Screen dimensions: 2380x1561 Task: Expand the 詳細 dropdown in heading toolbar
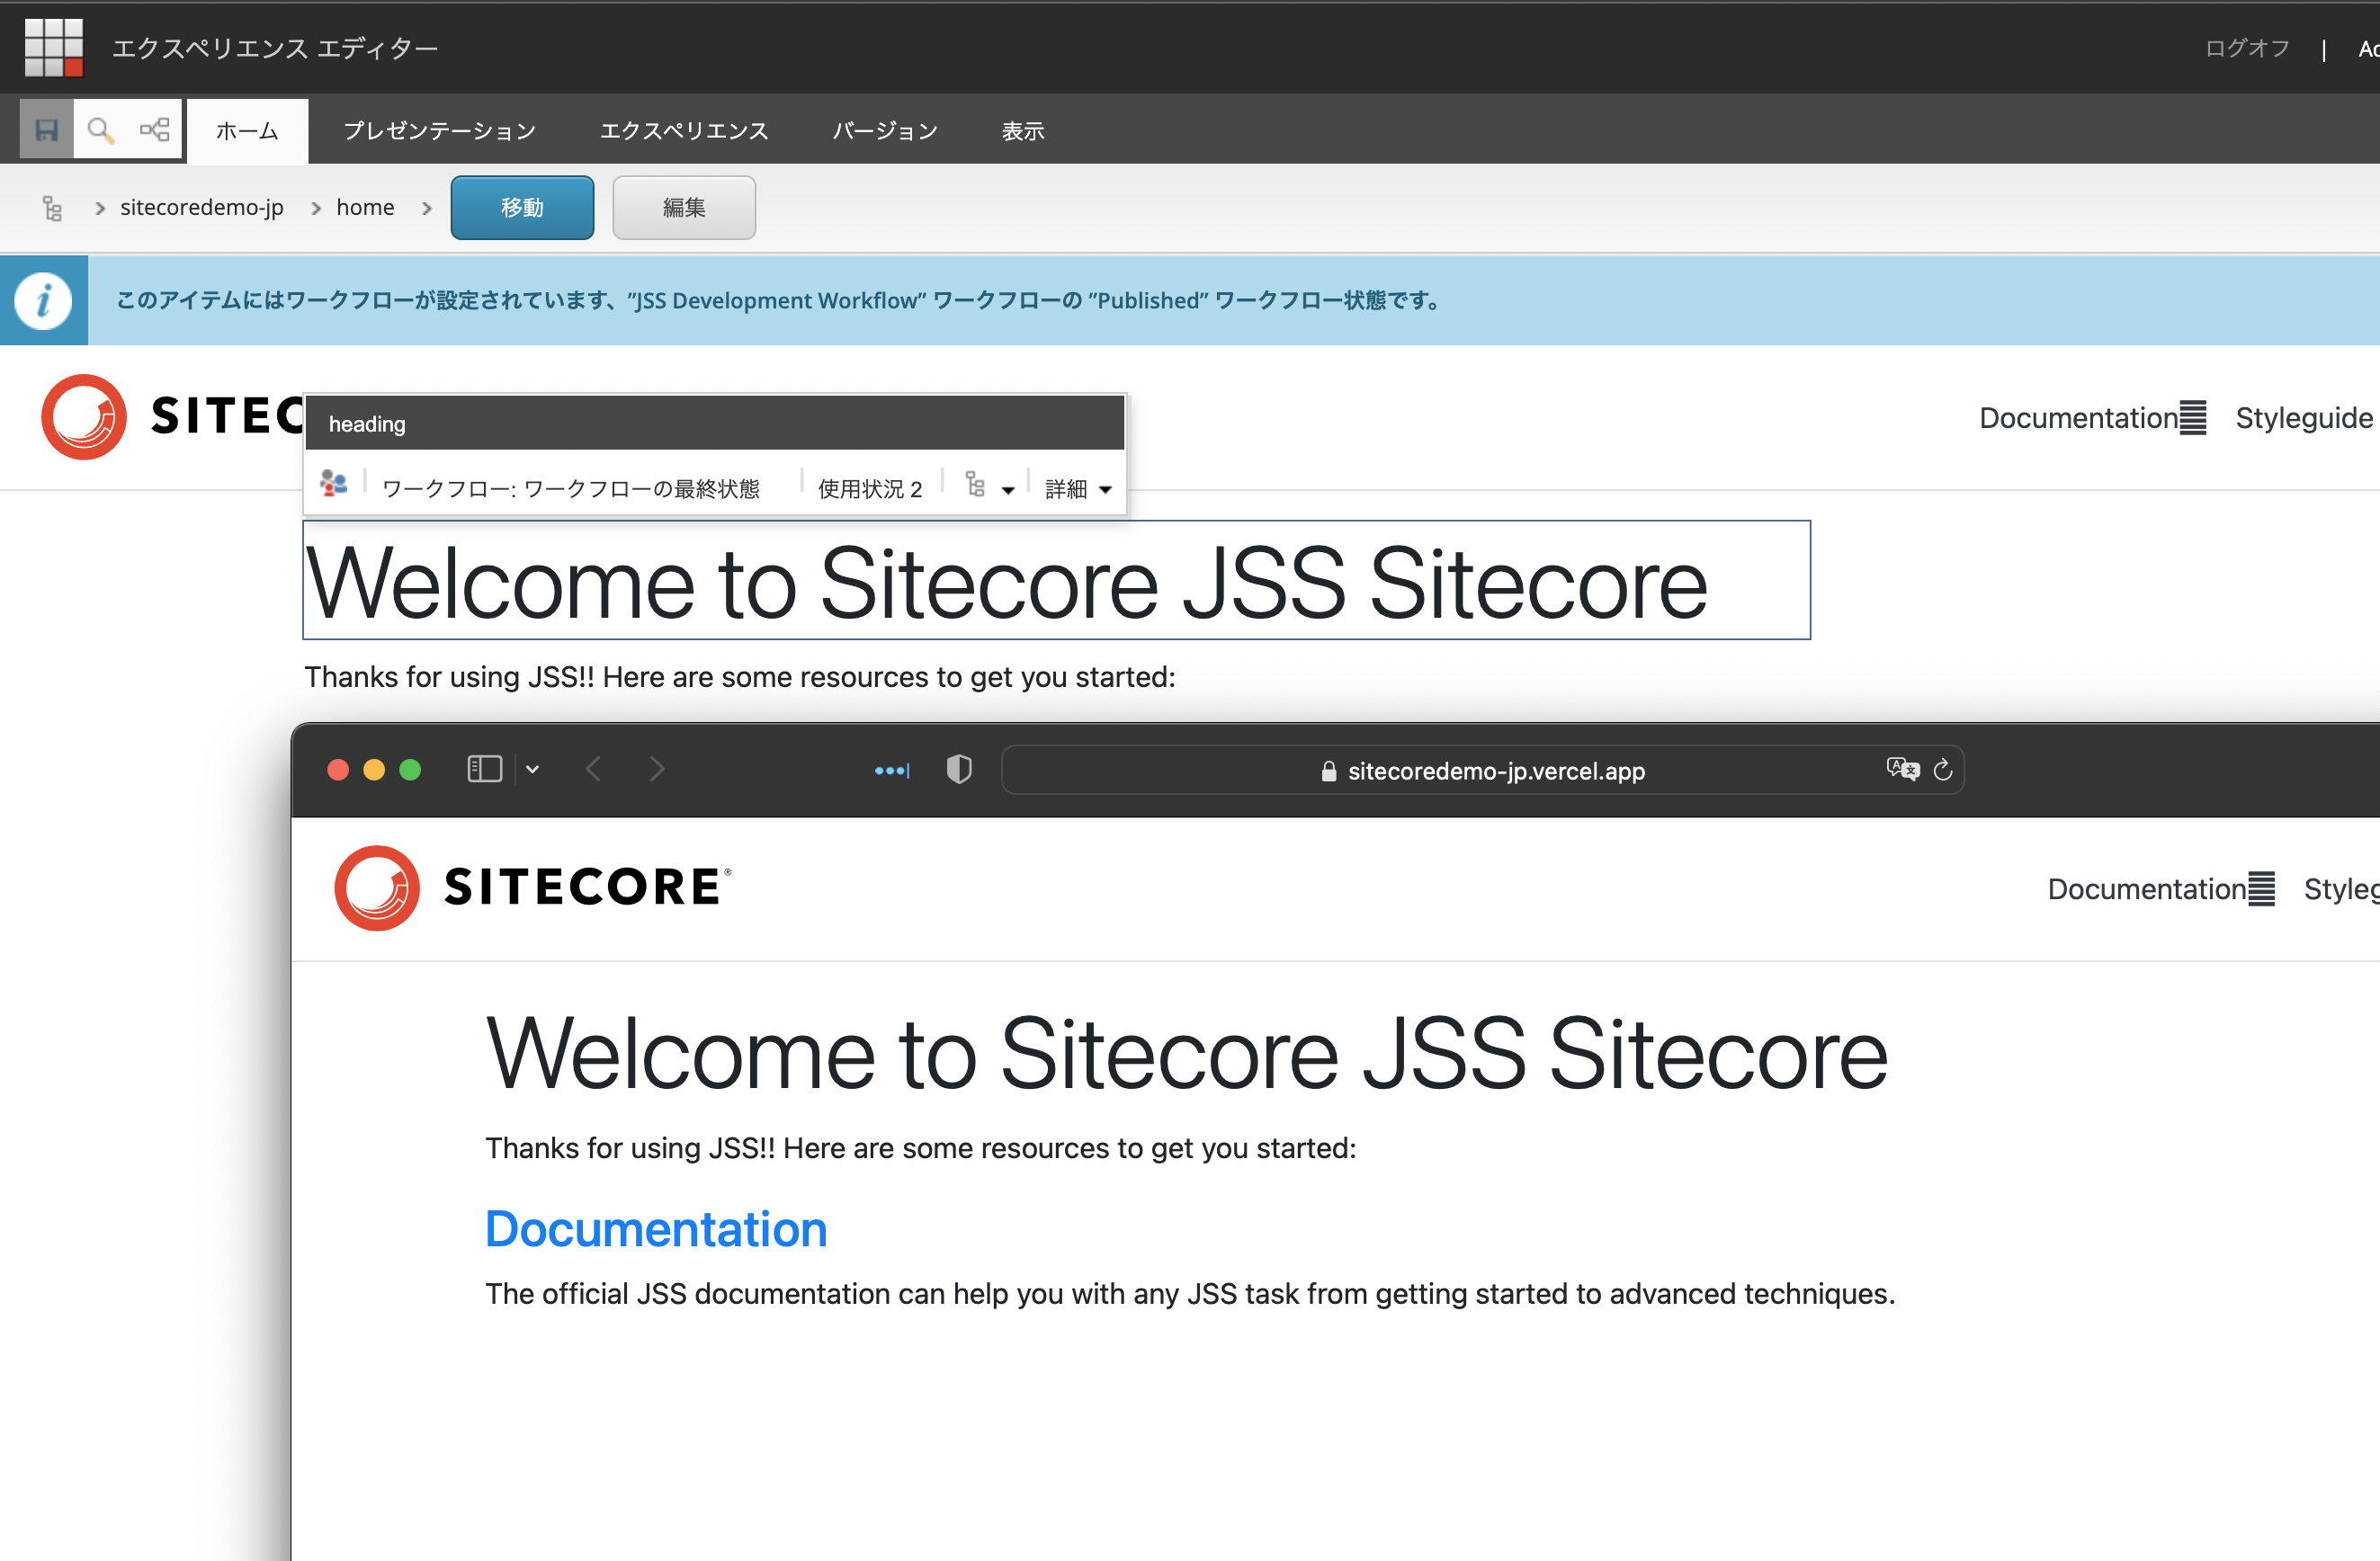(1078, 489)
